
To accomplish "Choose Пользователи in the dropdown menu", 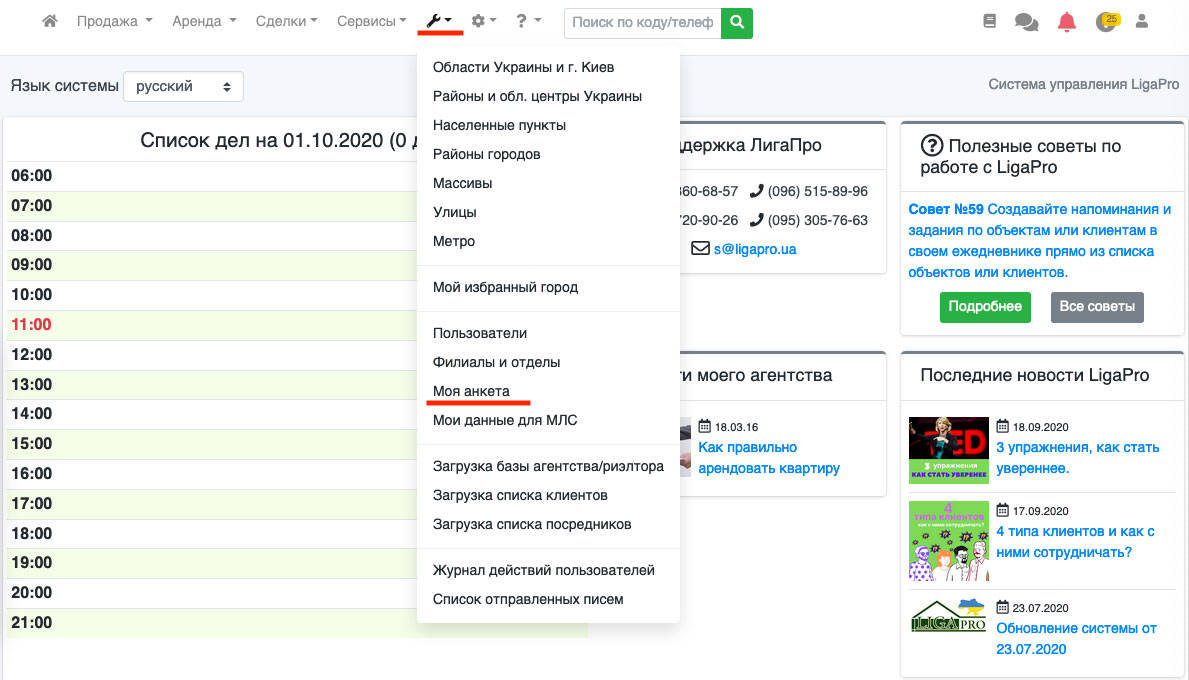I will (480, 333).
